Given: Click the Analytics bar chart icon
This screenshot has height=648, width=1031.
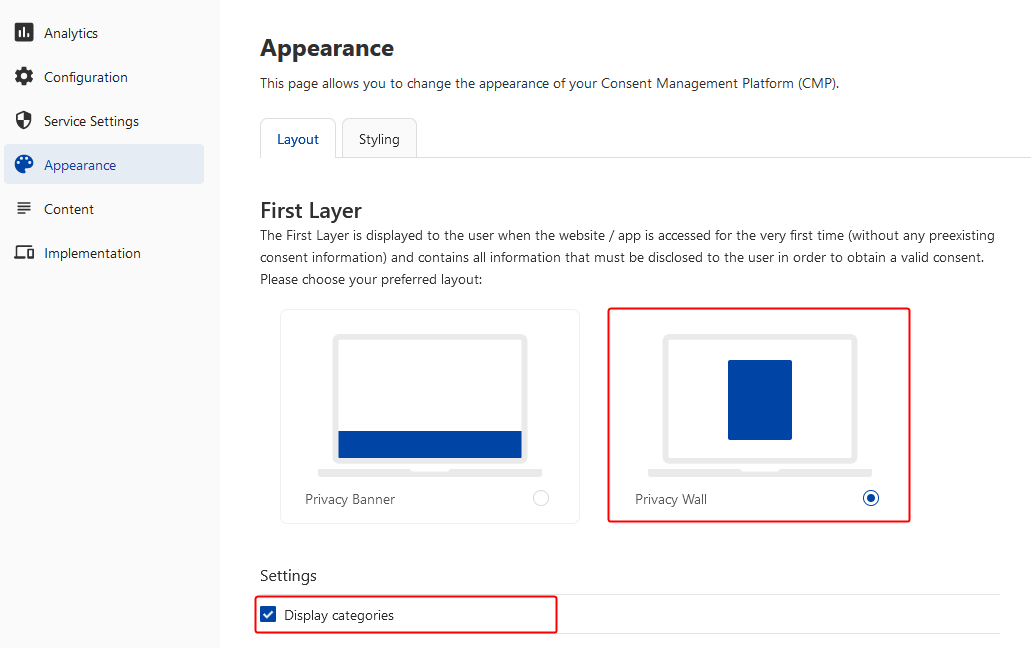Looking at the screenshot, I should click(24, 32).
